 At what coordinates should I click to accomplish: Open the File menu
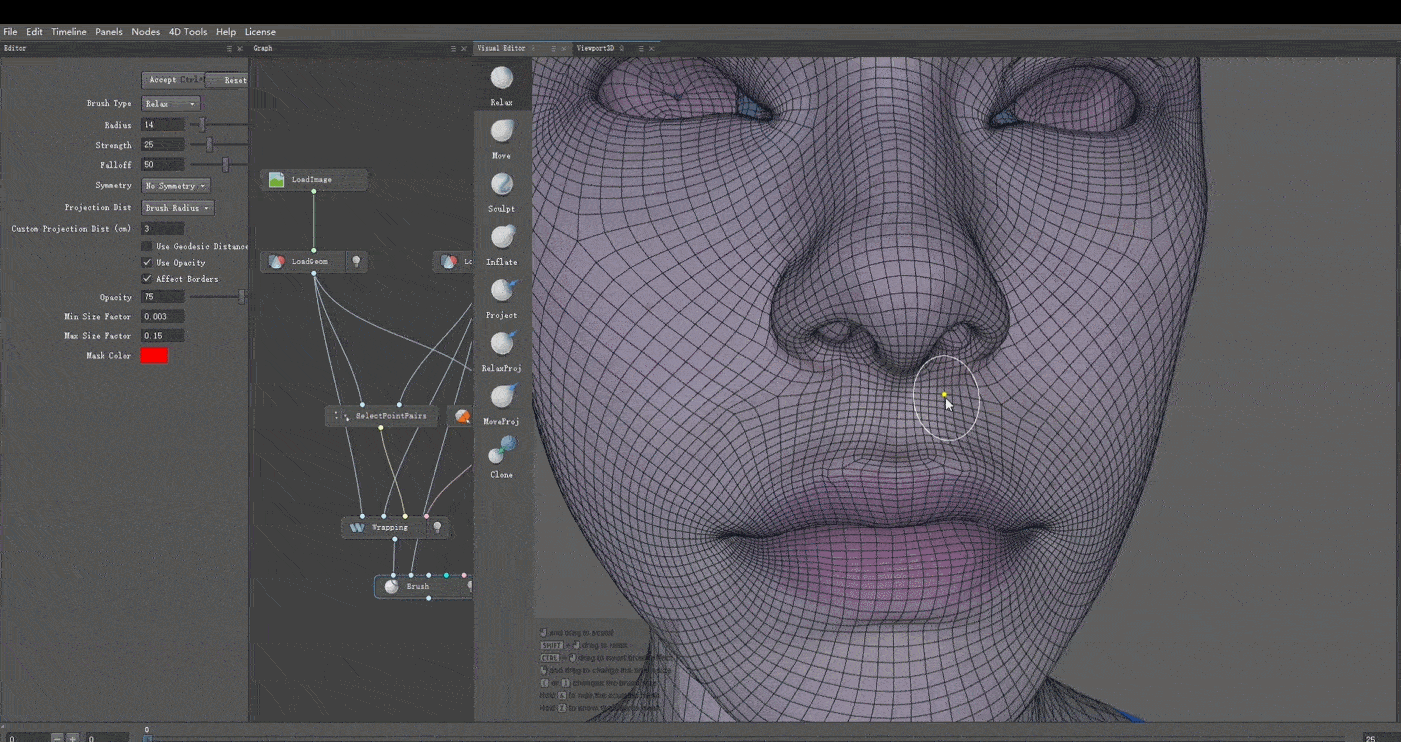point(10,32)
